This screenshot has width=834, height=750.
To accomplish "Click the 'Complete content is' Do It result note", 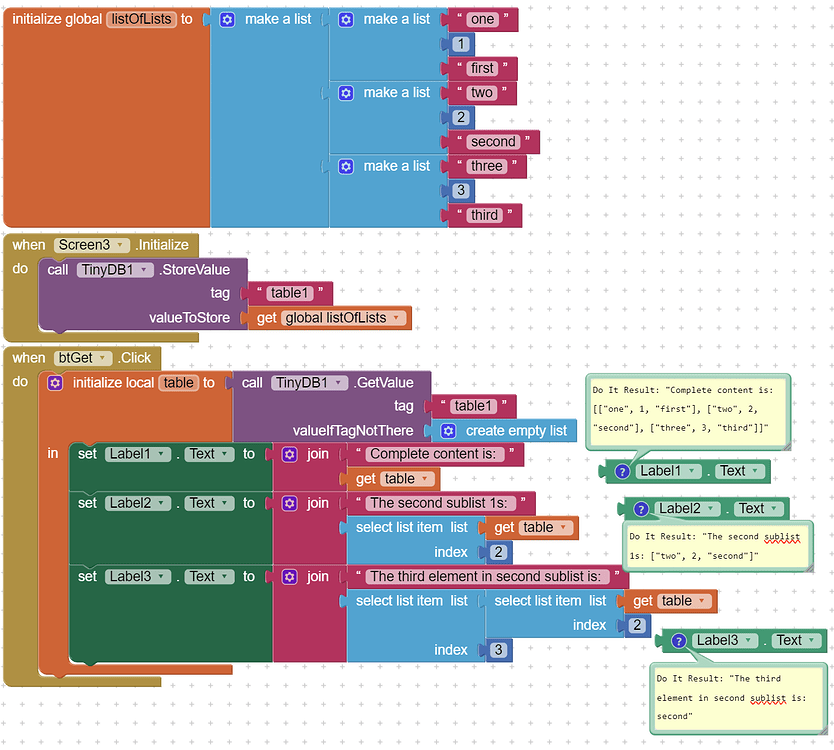I will tap(687, 412).
